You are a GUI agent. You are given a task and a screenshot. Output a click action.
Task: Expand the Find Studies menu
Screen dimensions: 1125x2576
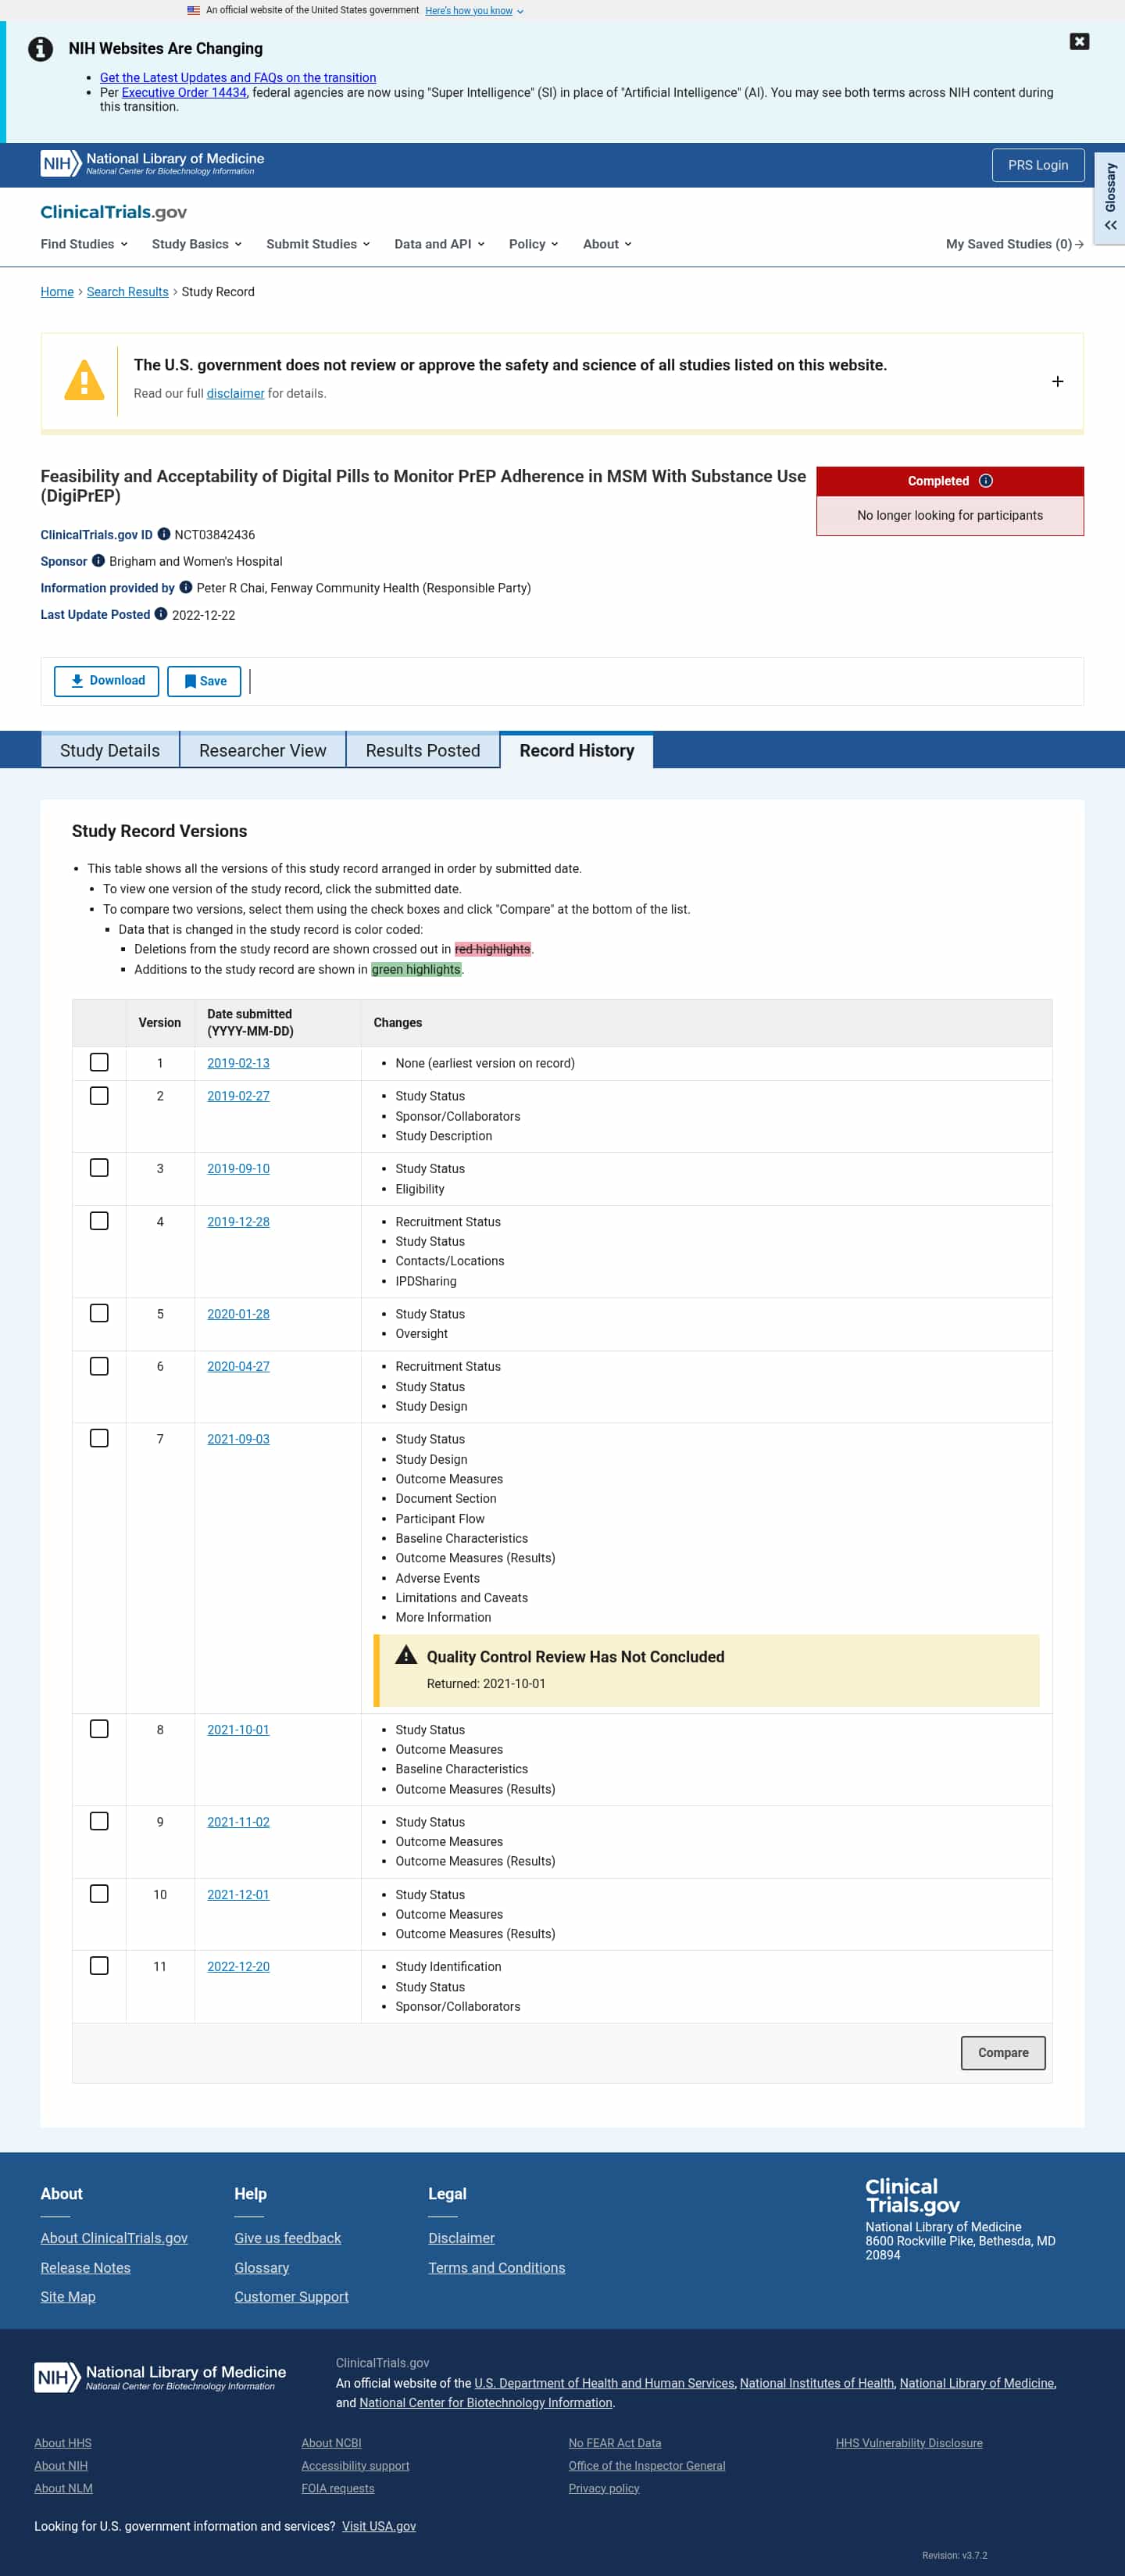tap(84, 244)
